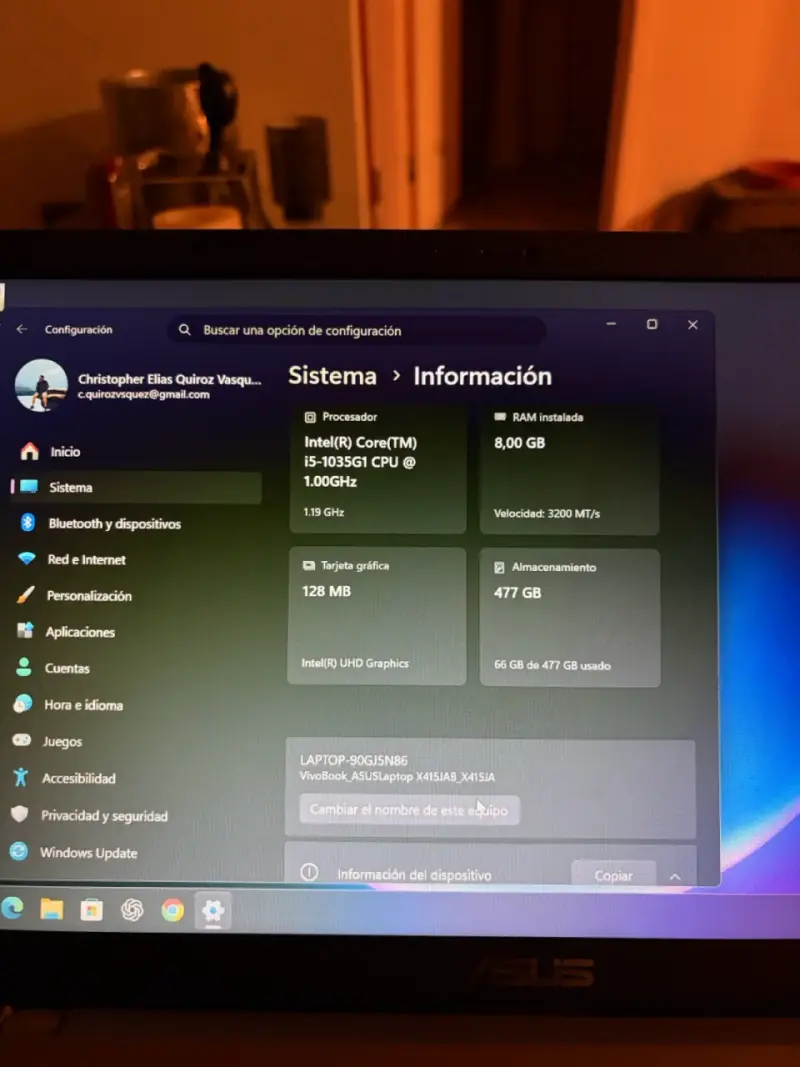800x1067 pixels.
Task: Click the Intel(R) UHD Graphics text
Action: coord(355,663)
